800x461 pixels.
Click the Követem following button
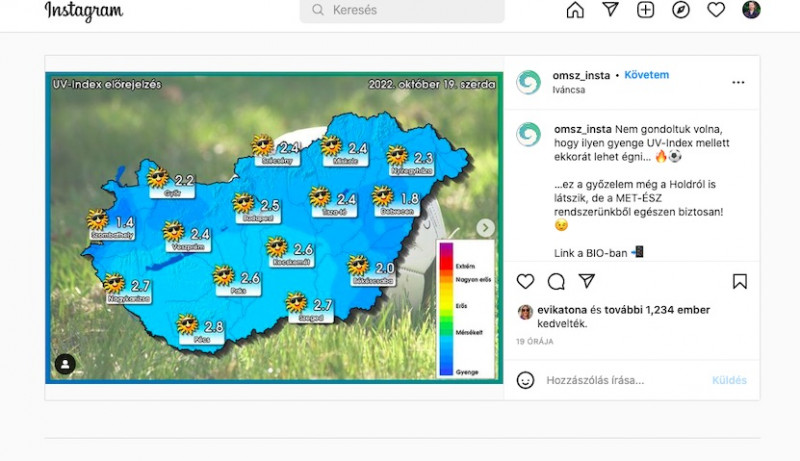(646, 75)
